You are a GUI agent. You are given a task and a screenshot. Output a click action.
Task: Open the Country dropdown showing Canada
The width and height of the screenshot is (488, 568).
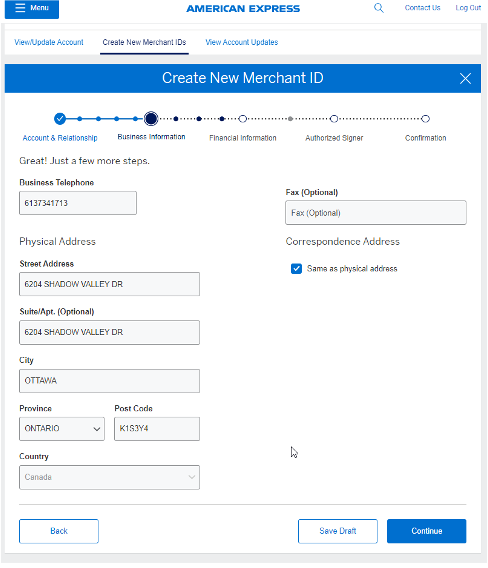pyautogui.click(x=109, y=477)
